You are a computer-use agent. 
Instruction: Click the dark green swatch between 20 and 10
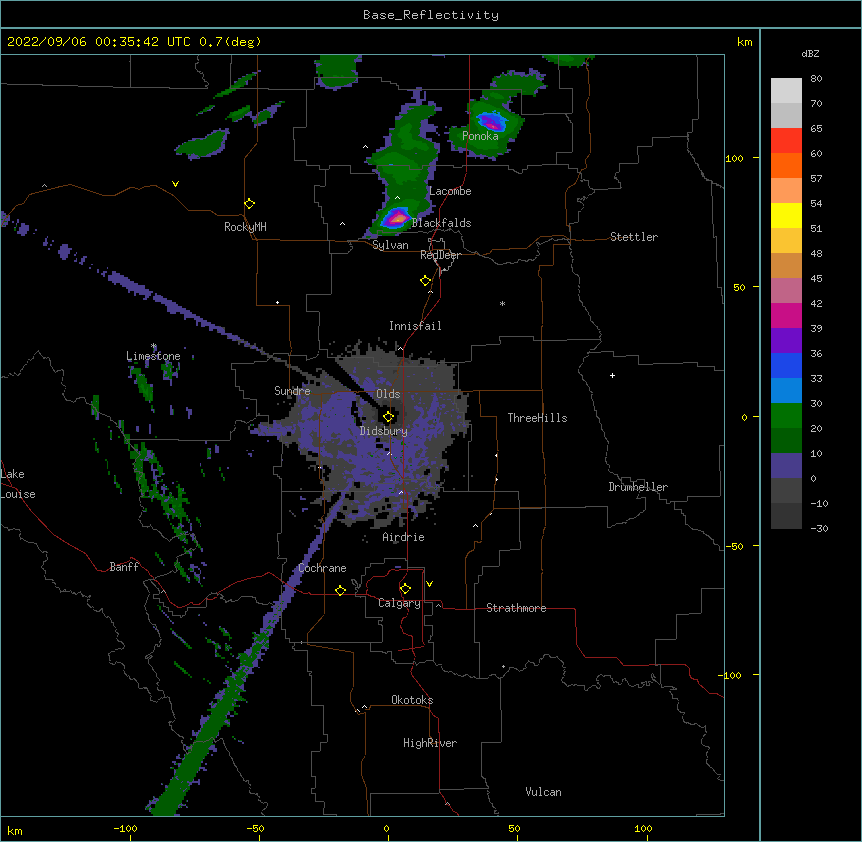(x=786, y=440)
